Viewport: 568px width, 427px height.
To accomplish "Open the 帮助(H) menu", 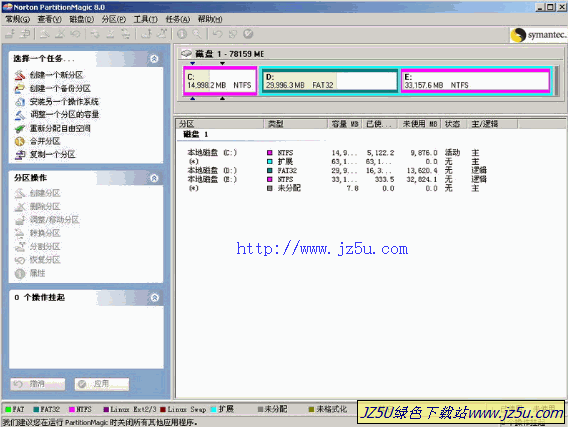I will click(210, 19).
